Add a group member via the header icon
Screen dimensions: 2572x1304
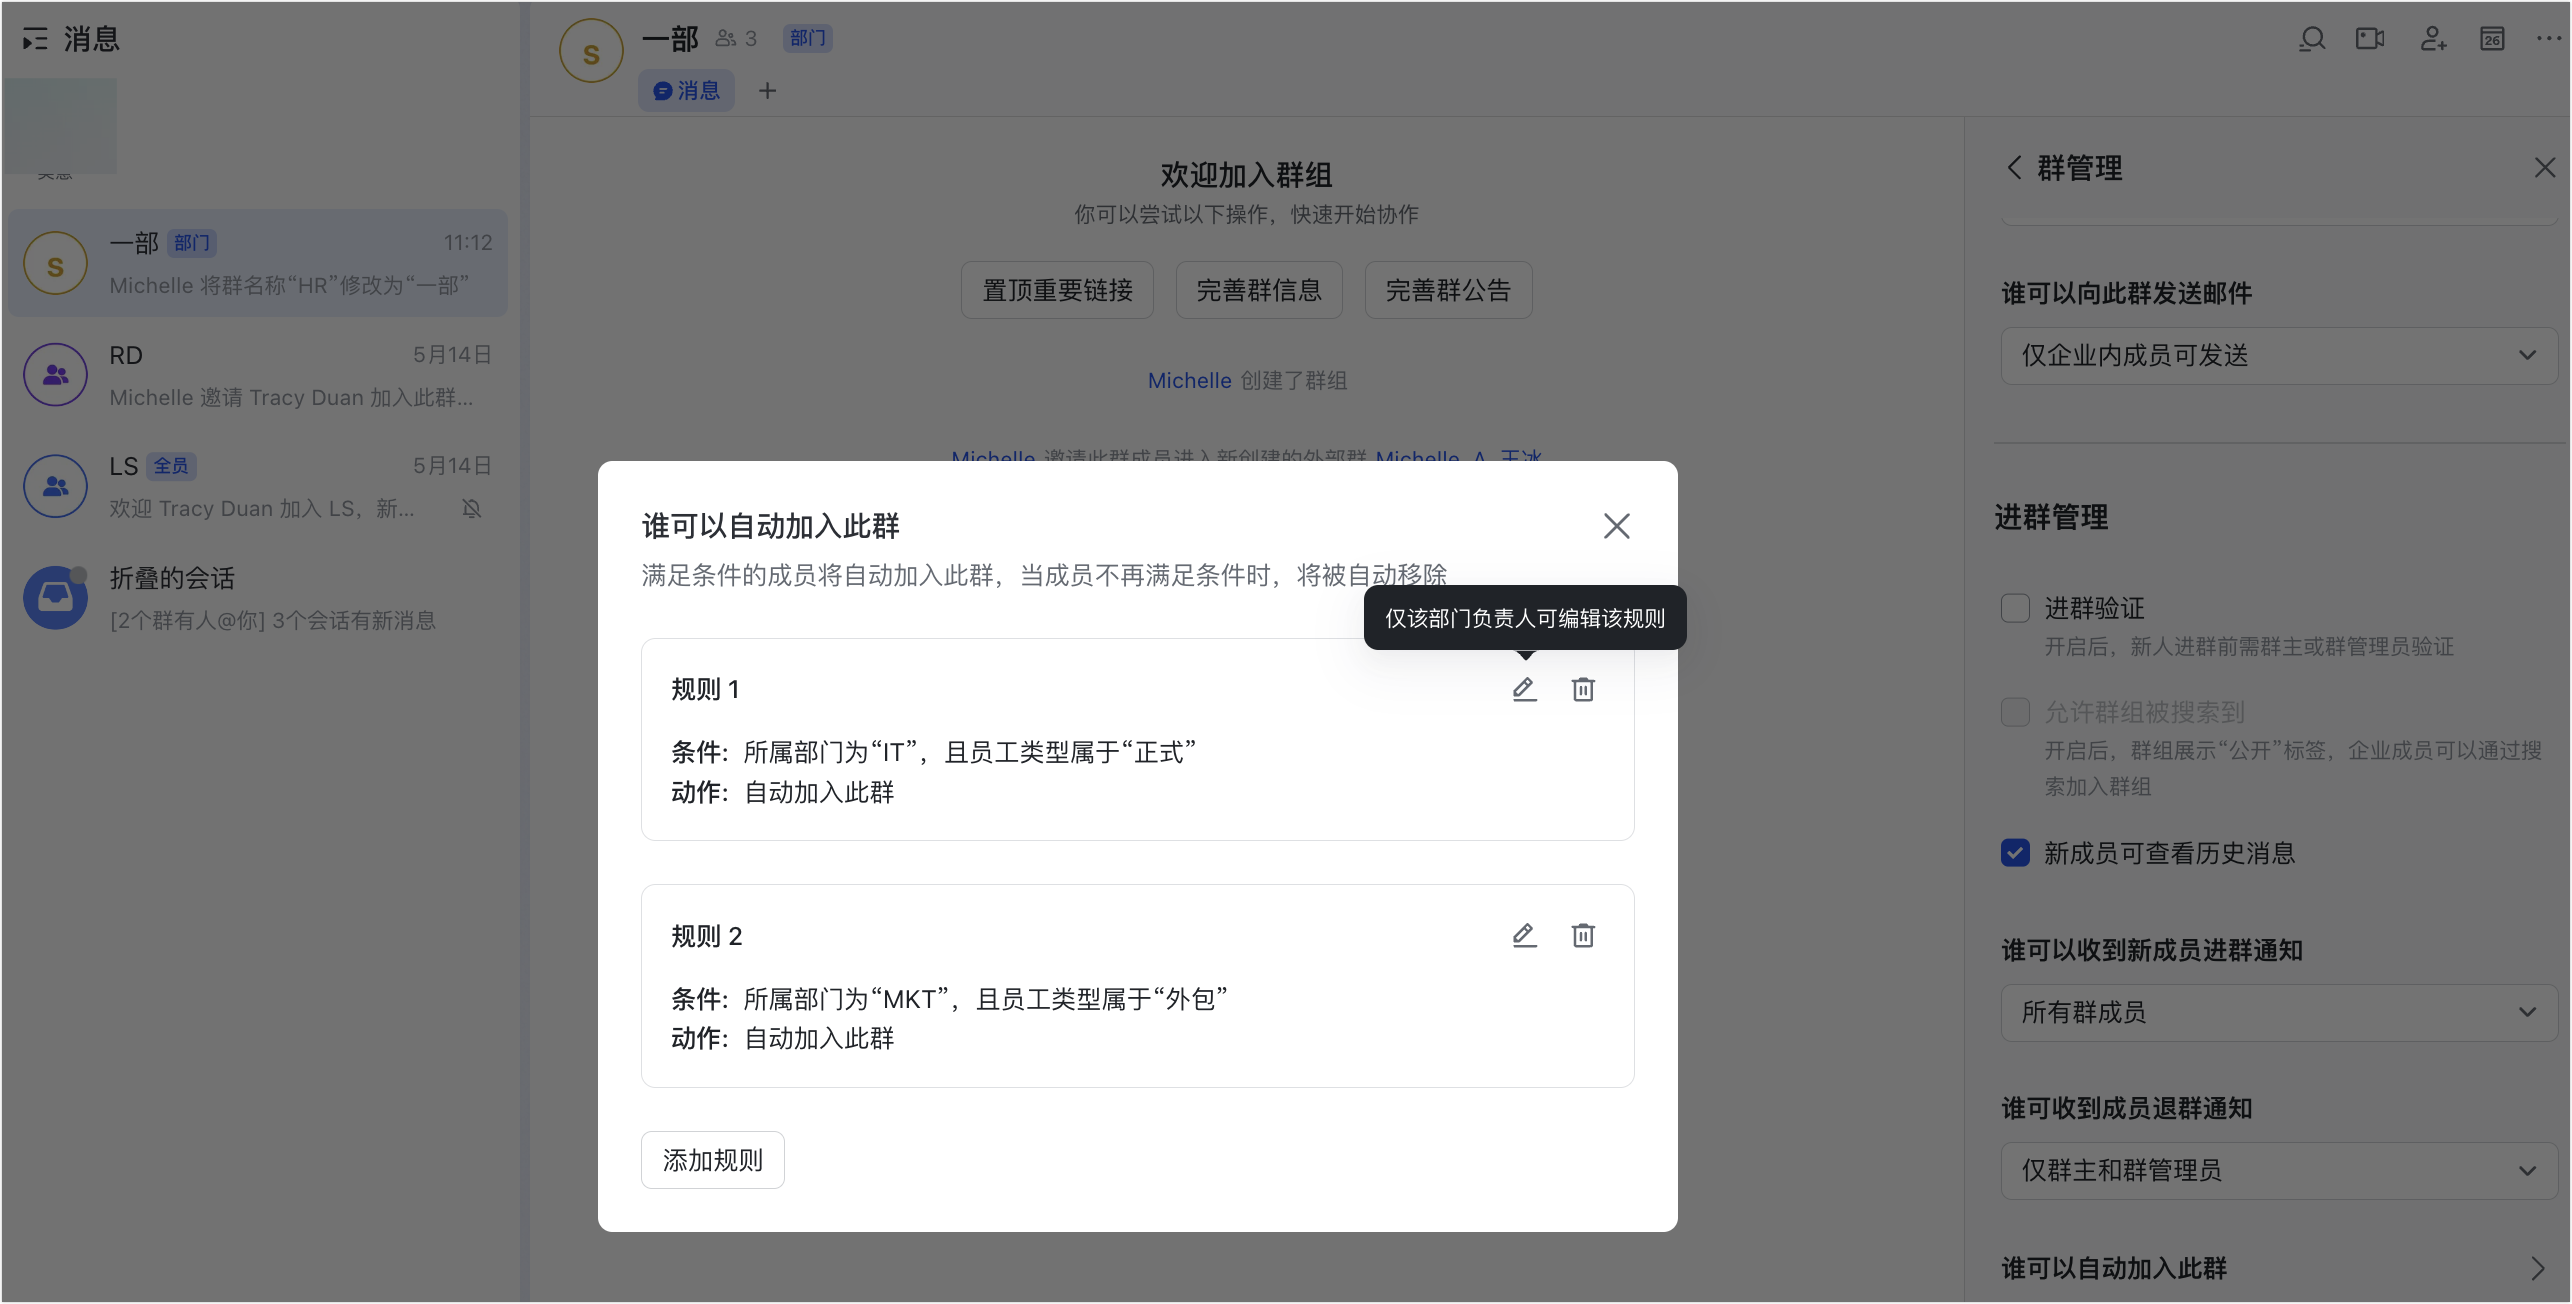click(x=2433, y=39)
